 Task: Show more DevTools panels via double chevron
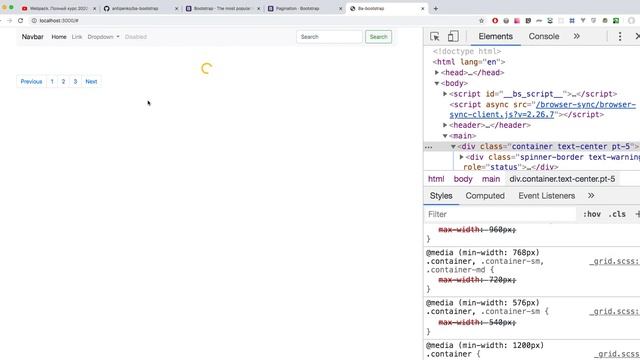tap(576, 36)
